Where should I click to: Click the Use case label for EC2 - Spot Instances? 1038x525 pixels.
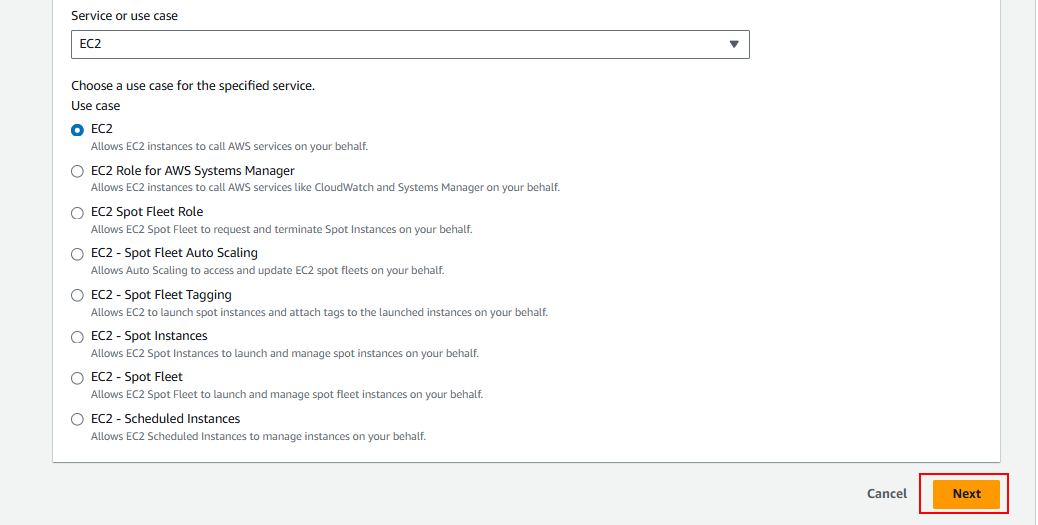[149, 336]
